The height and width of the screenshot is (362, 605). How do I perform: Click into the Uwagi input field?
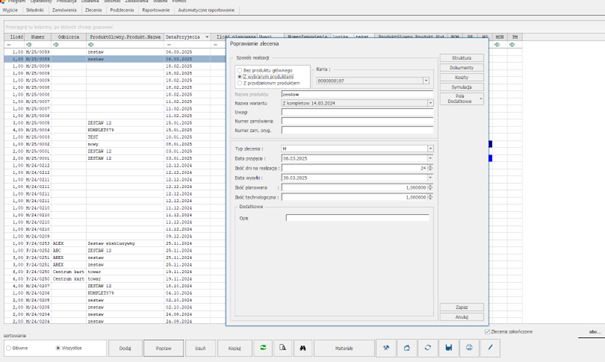[357, 112]
